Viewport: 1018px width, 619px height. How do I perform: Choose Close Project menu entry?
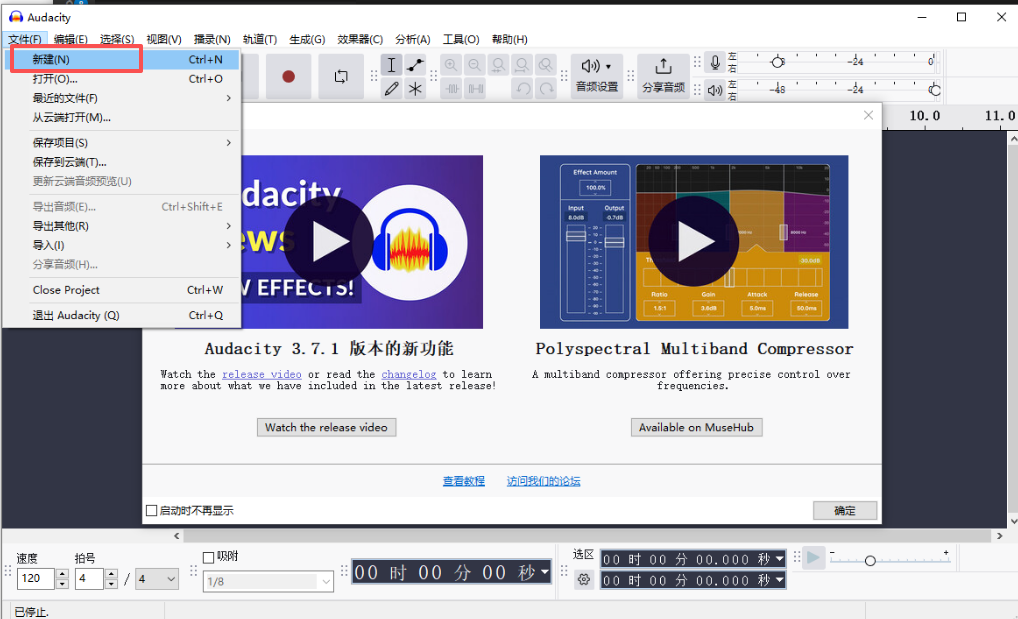tap(122, 290)
